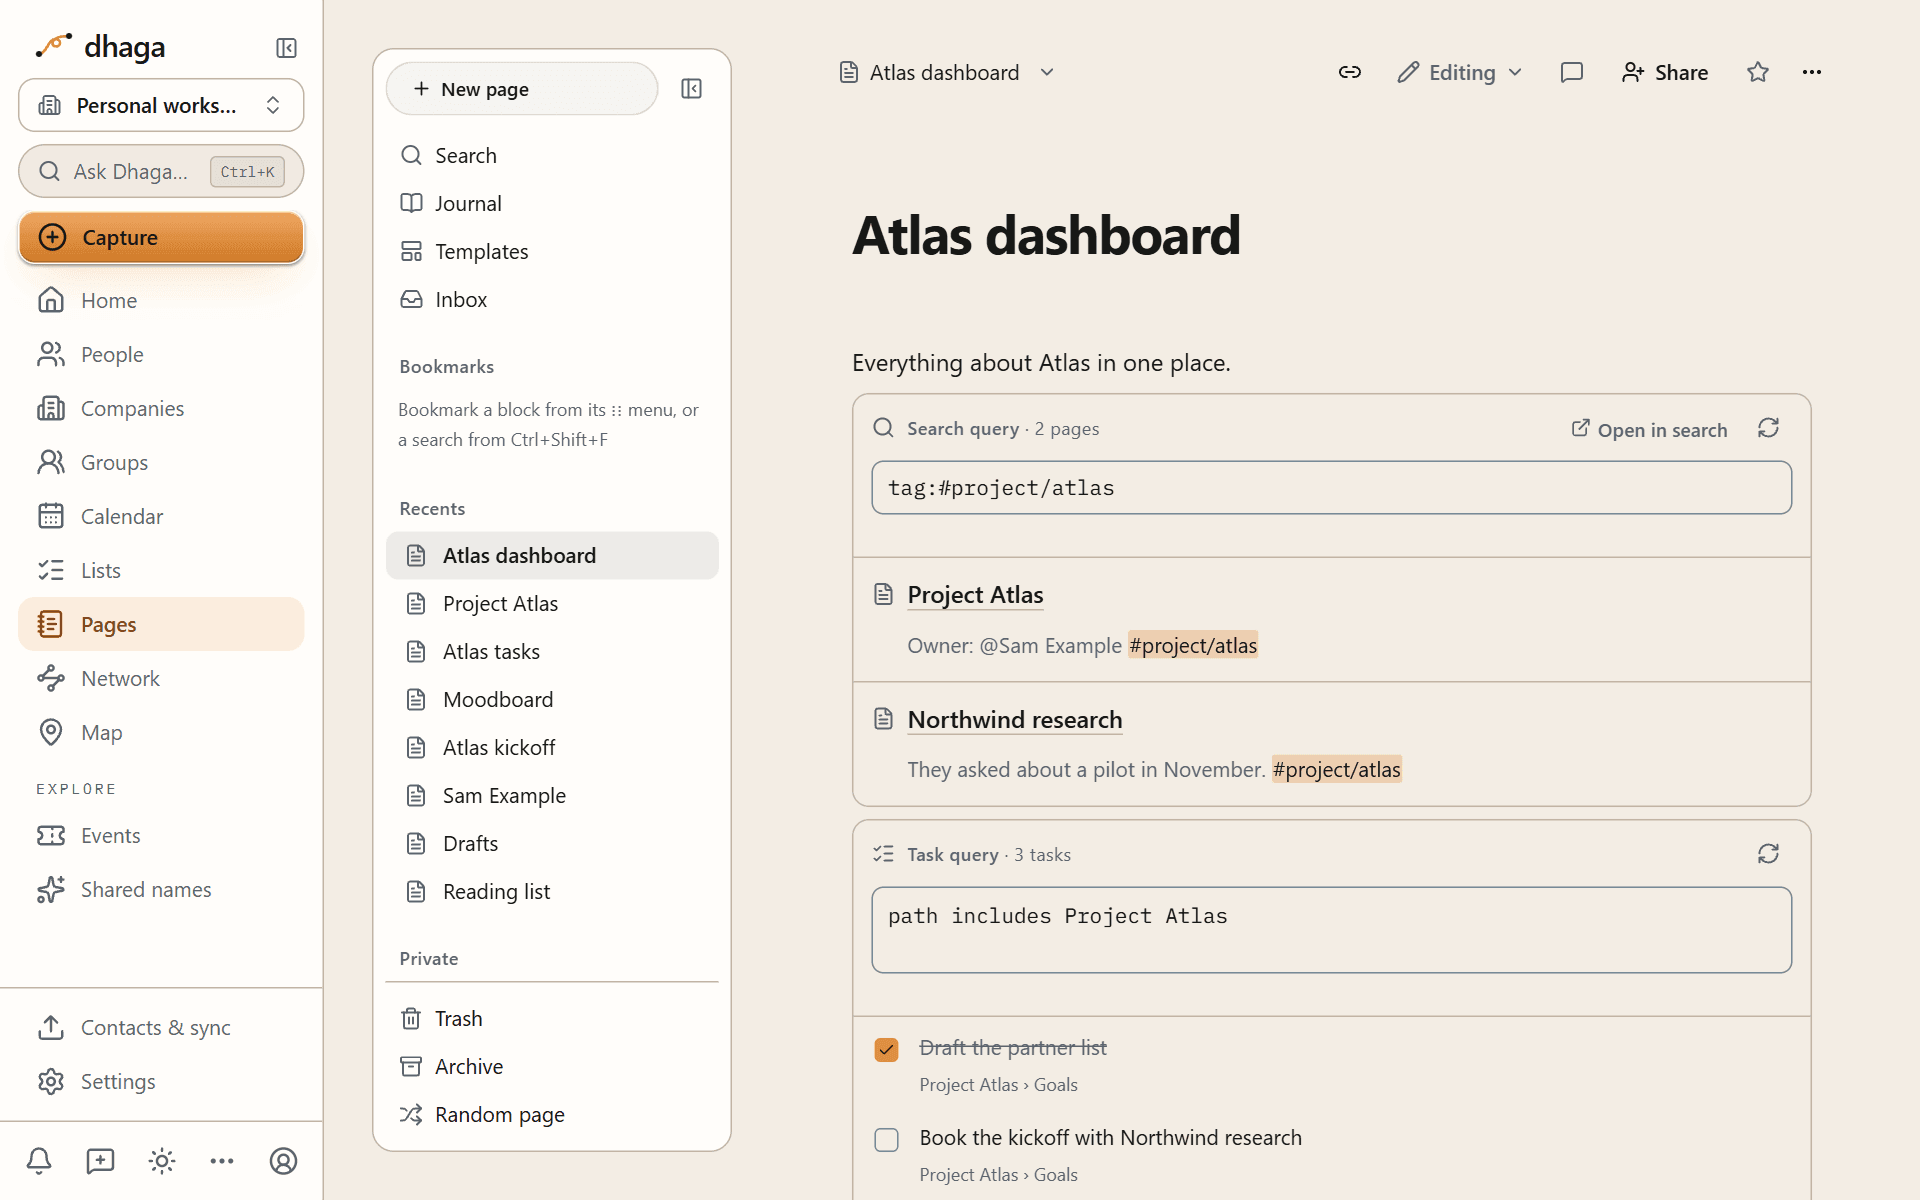Open bottom bar more options ellipsis
Screen dimensions: 1920x1200
point(222,1161)
